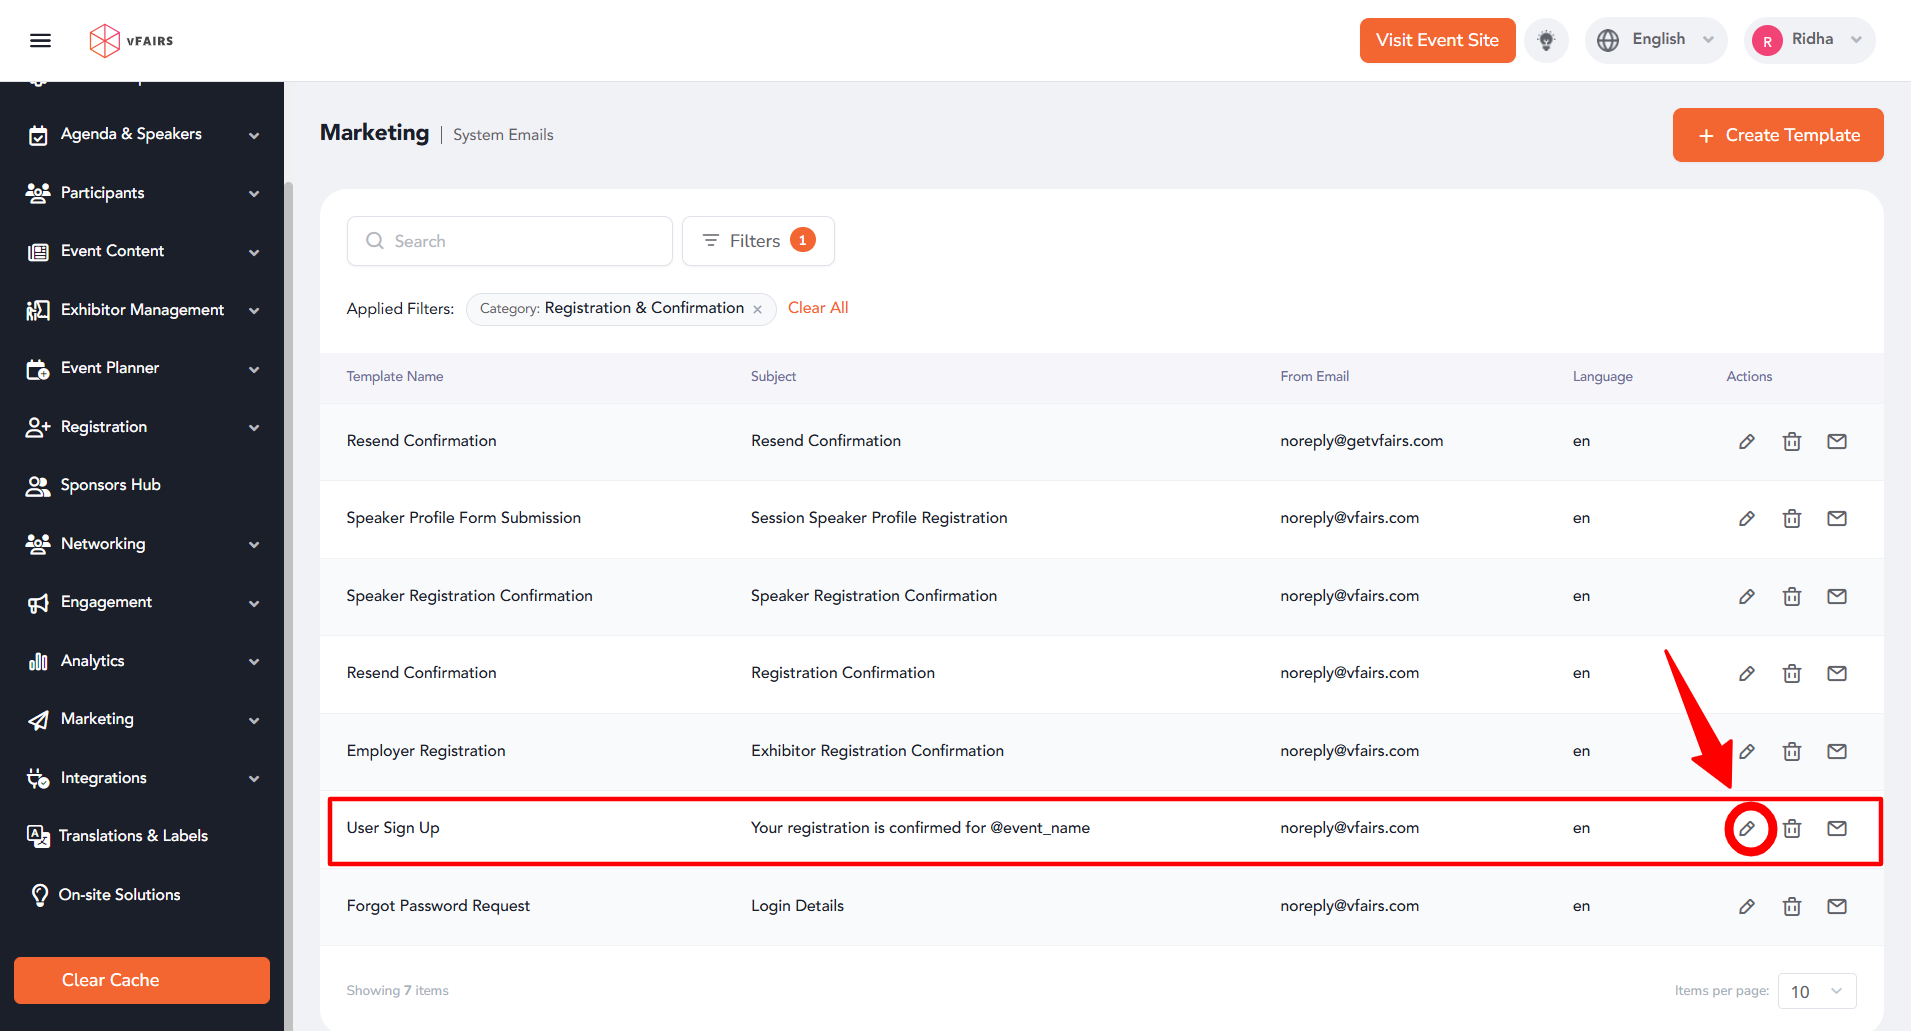1911x1031 pixels.
Task: Sort by Template Name column header
Action: pyautogui.click(x=395, y=377)
